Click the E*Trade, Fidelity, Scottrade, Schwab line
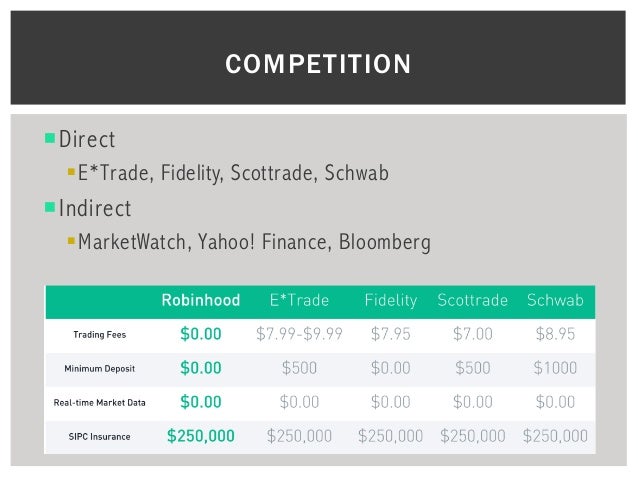 coord(233,174)
